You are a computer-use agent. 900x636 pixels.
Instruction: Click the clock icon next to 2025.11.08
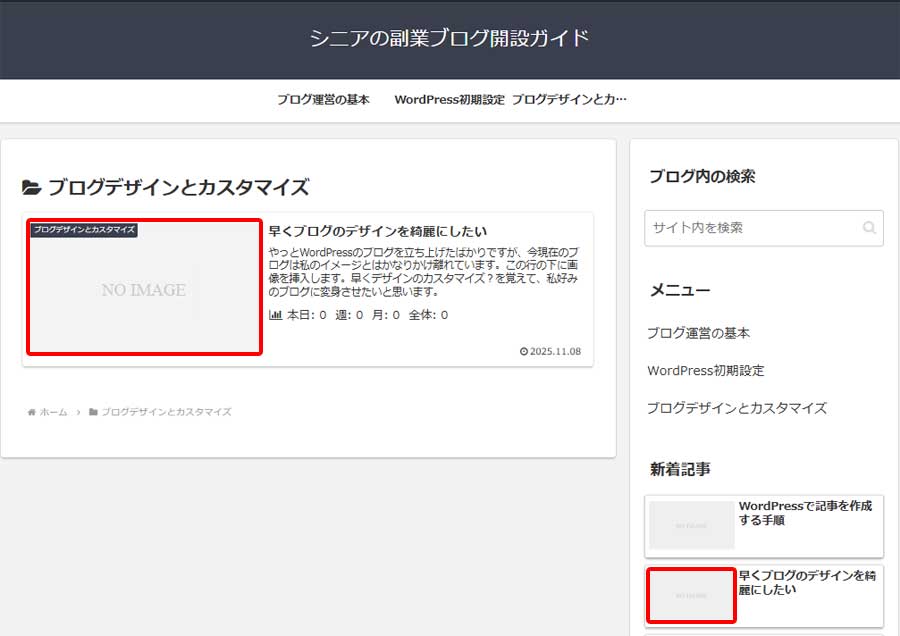pos(522,351)
